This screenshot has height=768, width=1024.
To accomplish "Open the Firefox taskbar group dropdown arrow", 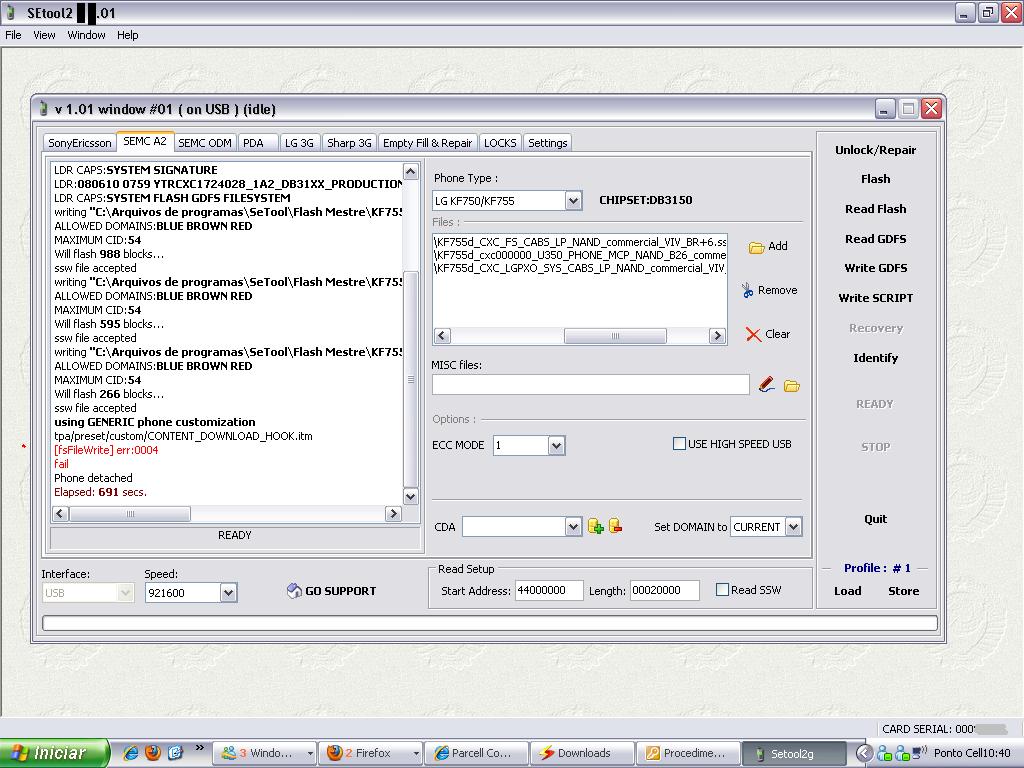I will [415, 753].
